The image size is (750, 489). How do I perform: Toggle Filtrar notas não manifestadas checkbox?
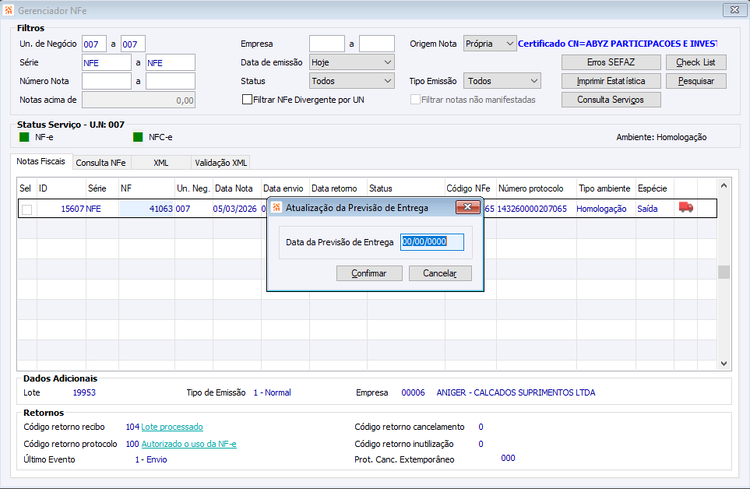point(415,100)
